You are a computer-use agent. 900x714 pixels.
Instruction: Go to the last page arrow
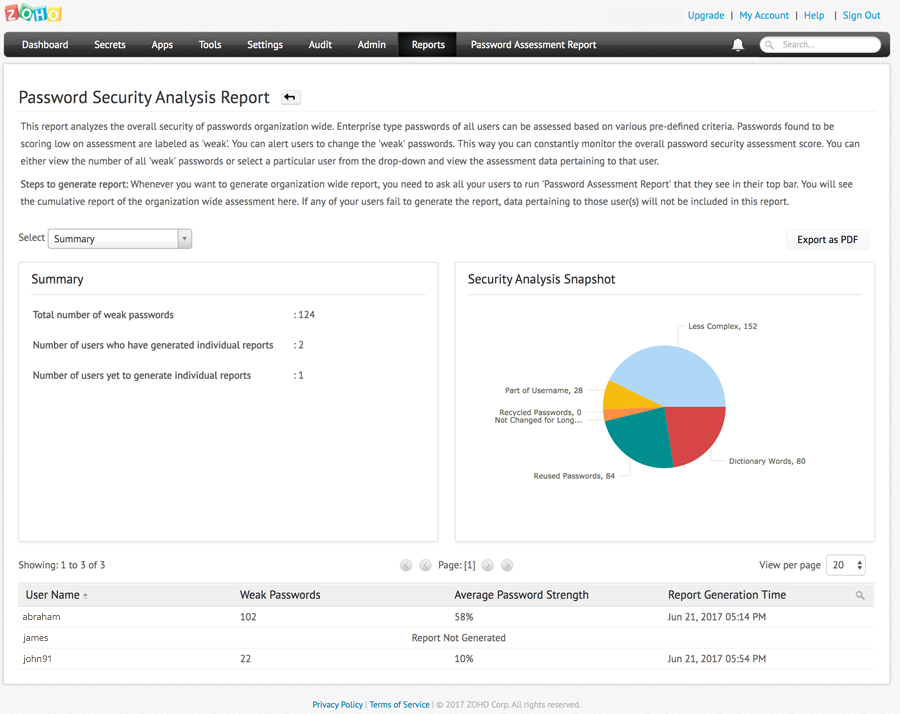(x=507, y=565)
